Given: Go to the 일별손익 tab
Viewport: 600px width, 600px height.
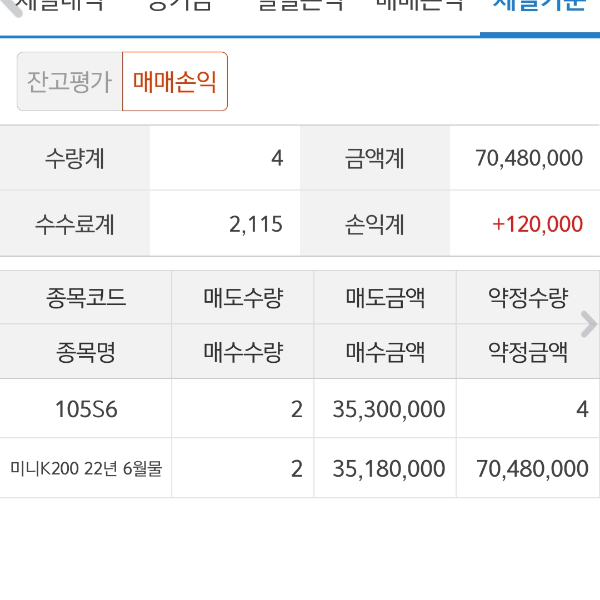Looking at the screenshot, I should [x=300, y=6].
